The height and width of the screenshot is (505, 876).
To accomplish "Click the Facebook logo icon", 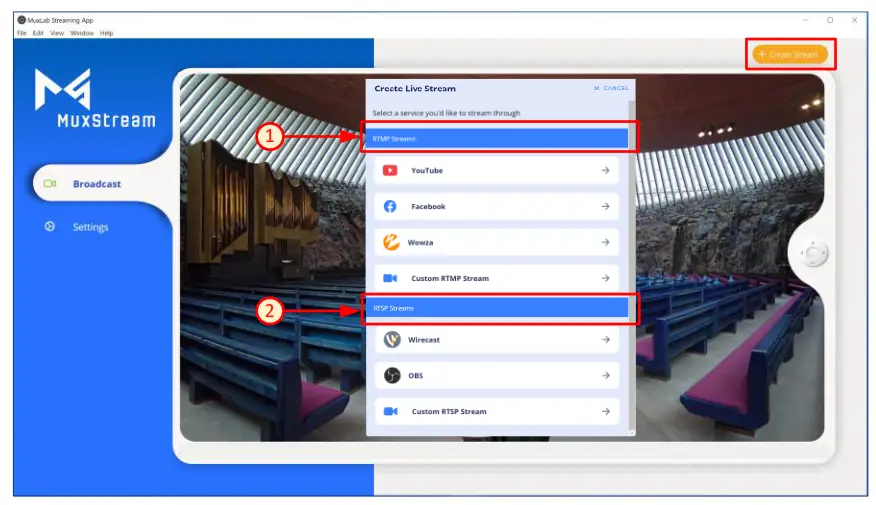I will 390,206.
